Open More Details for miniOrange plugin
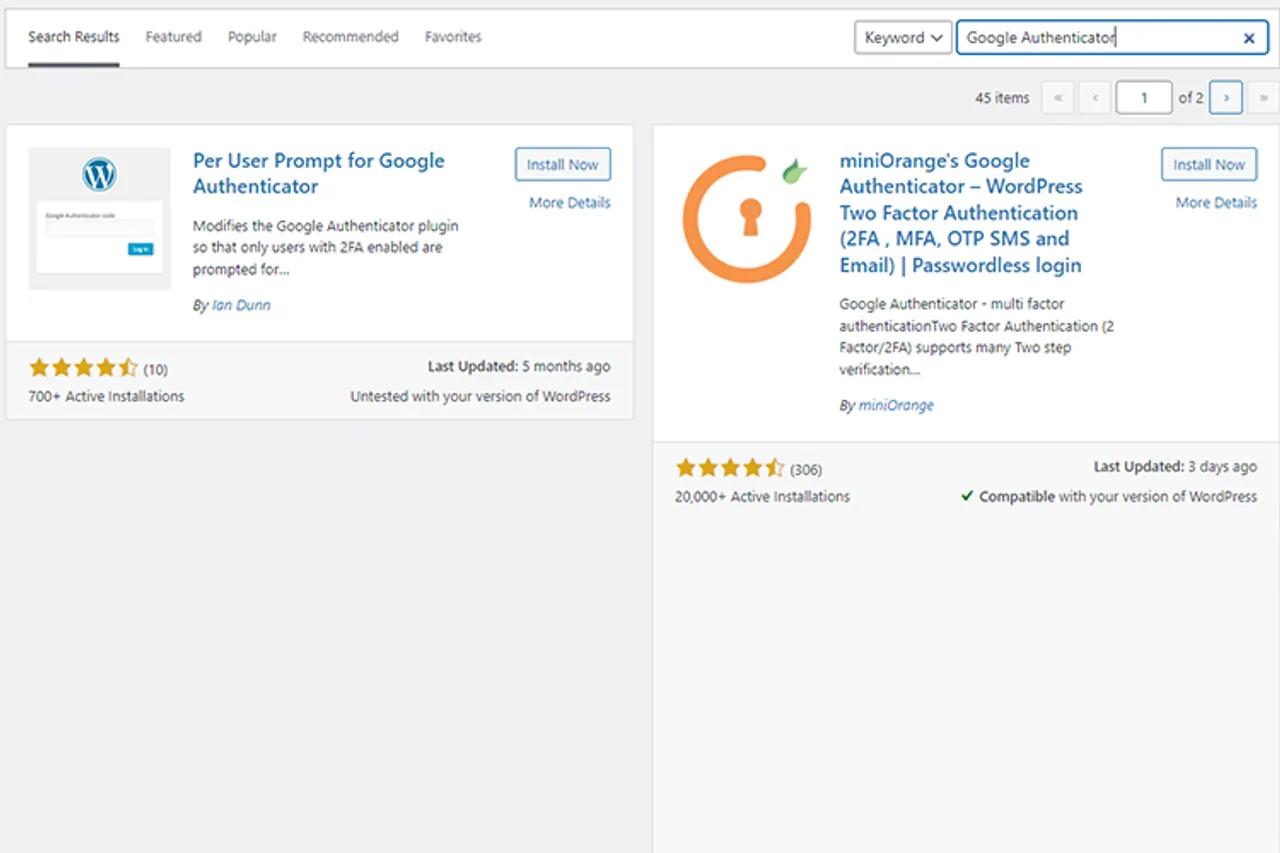 [1216, 202]
